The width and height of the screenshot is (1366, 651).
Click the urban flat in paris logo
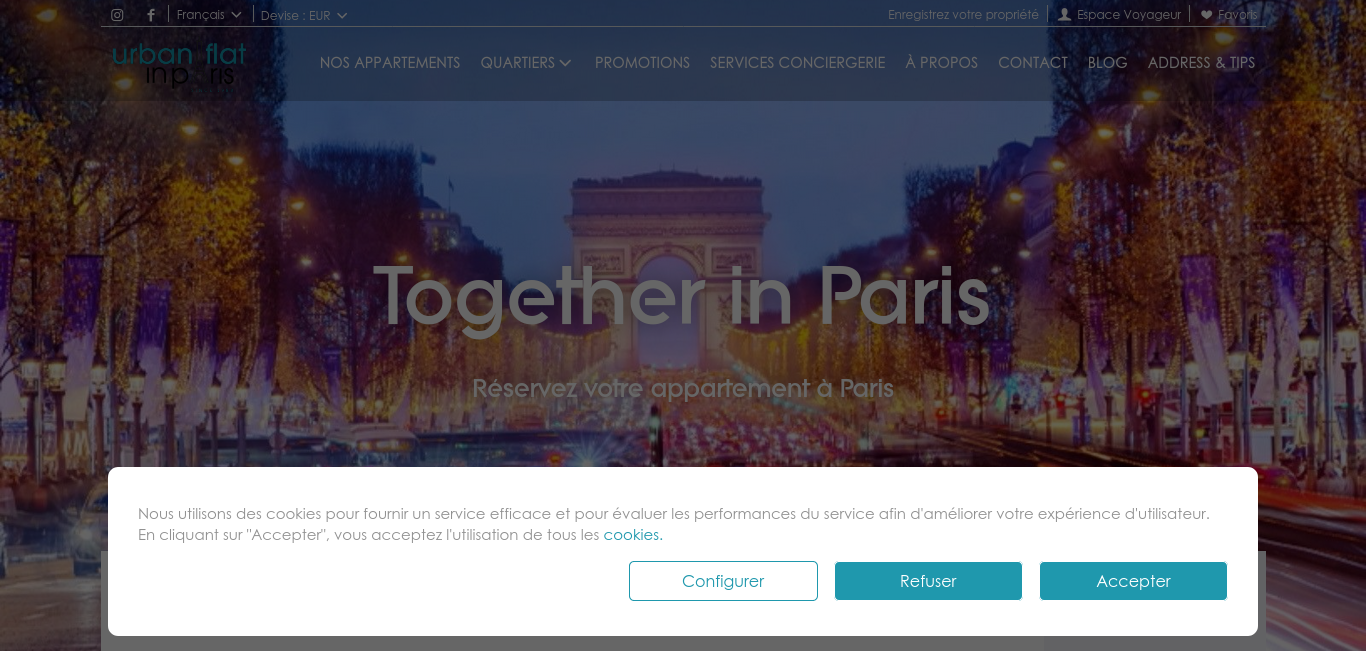[179, 64]
